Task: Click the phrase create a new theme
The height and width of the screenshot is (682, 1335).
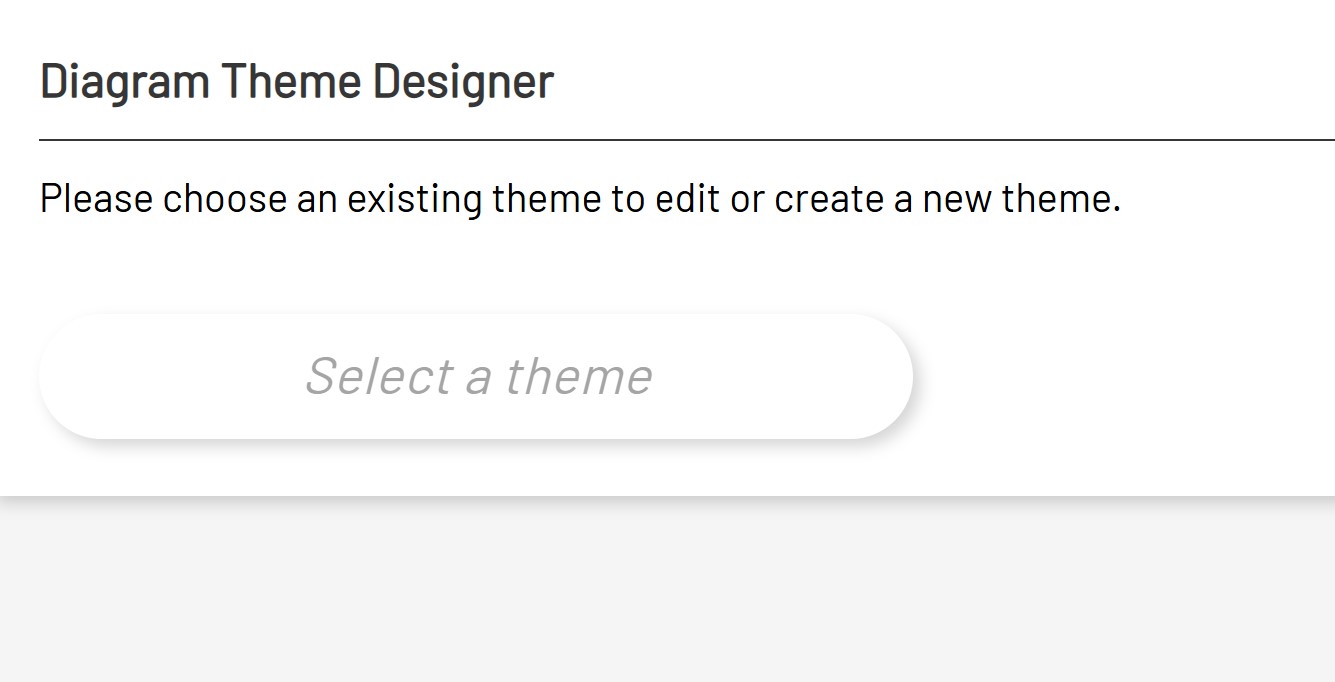Action: coord(945,198)
